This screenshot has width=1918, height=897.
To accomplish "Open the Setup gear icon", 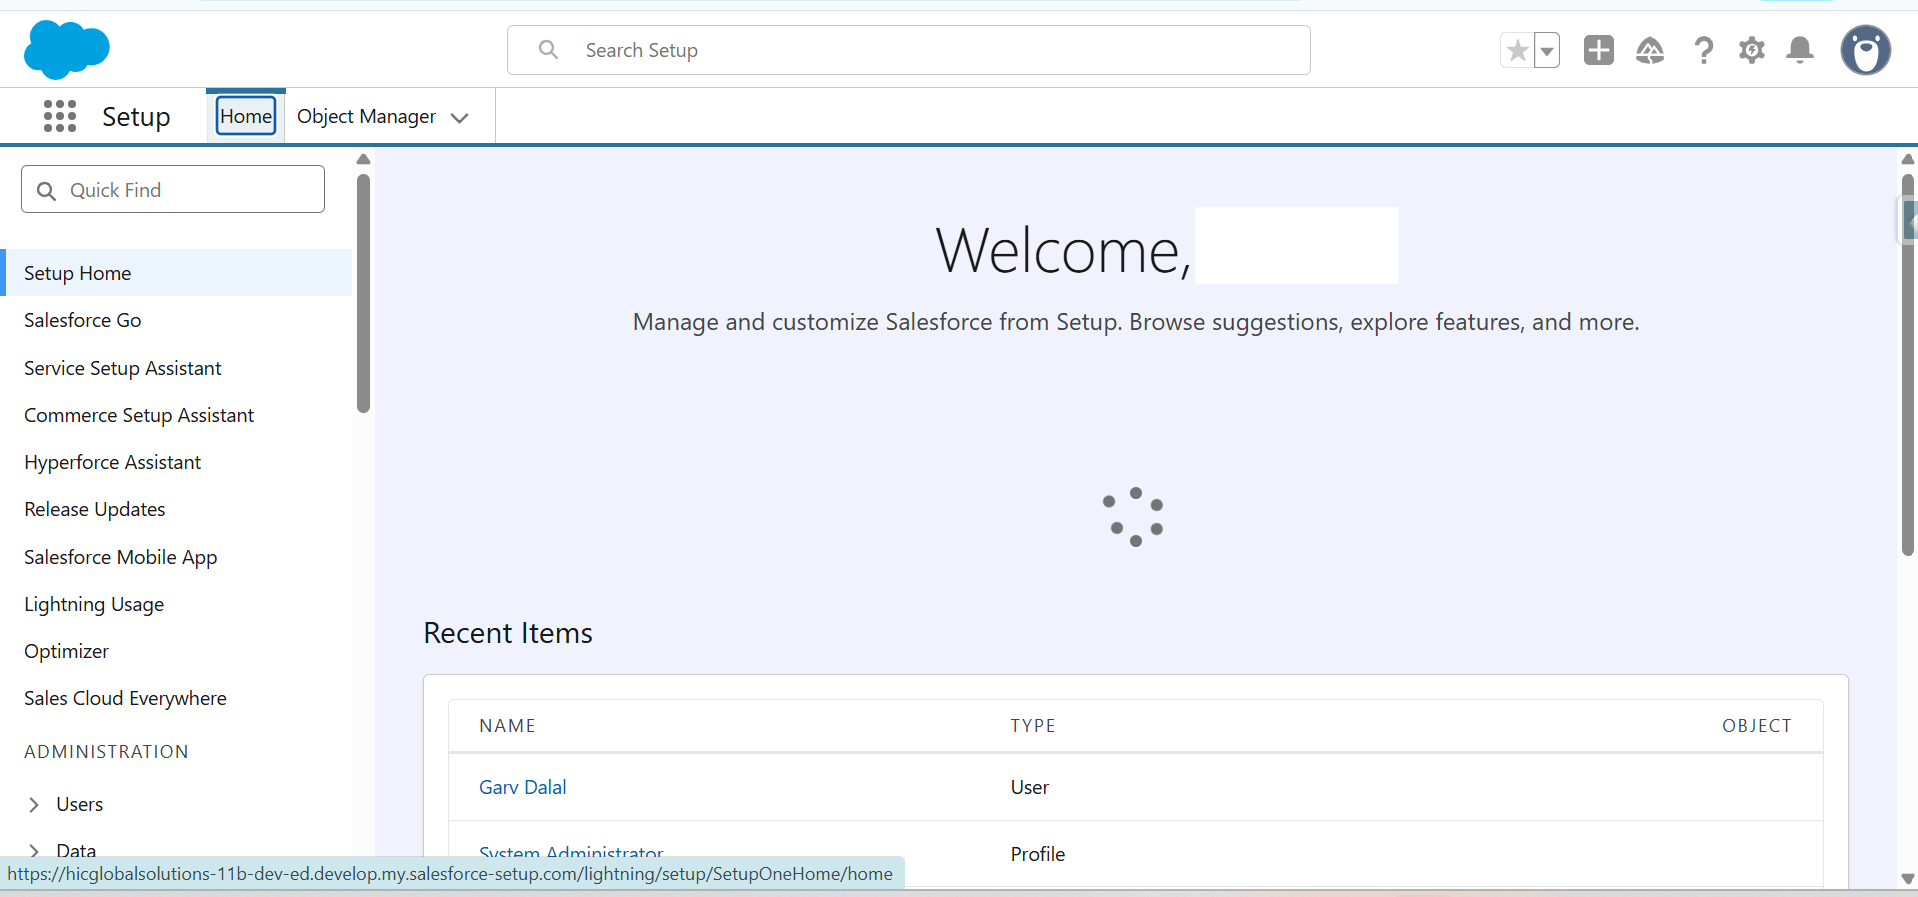I will pos(1751,50).
